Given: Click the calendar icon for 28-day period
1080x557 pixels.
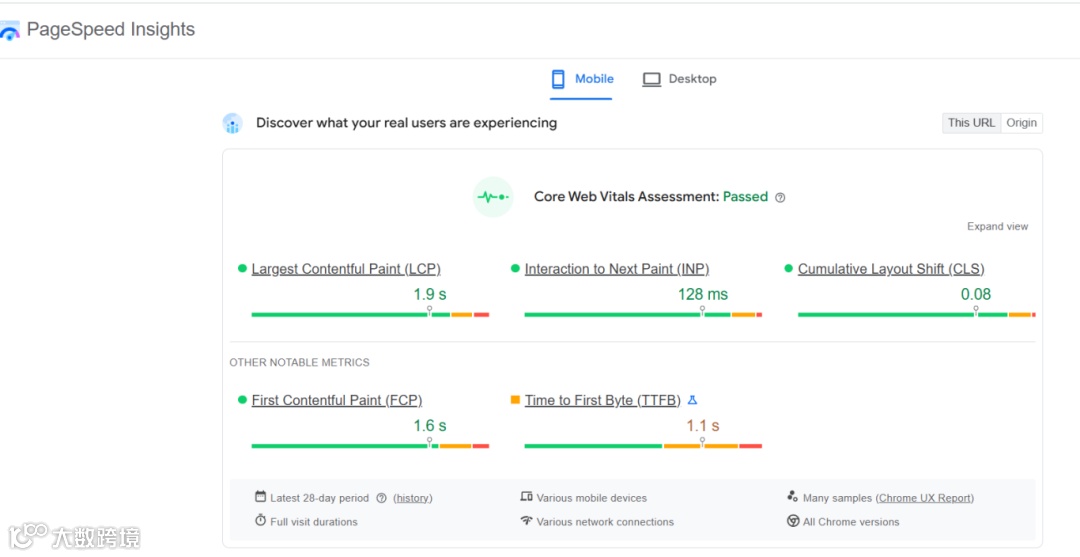Looking at the screenshot, I should point(260,497).
